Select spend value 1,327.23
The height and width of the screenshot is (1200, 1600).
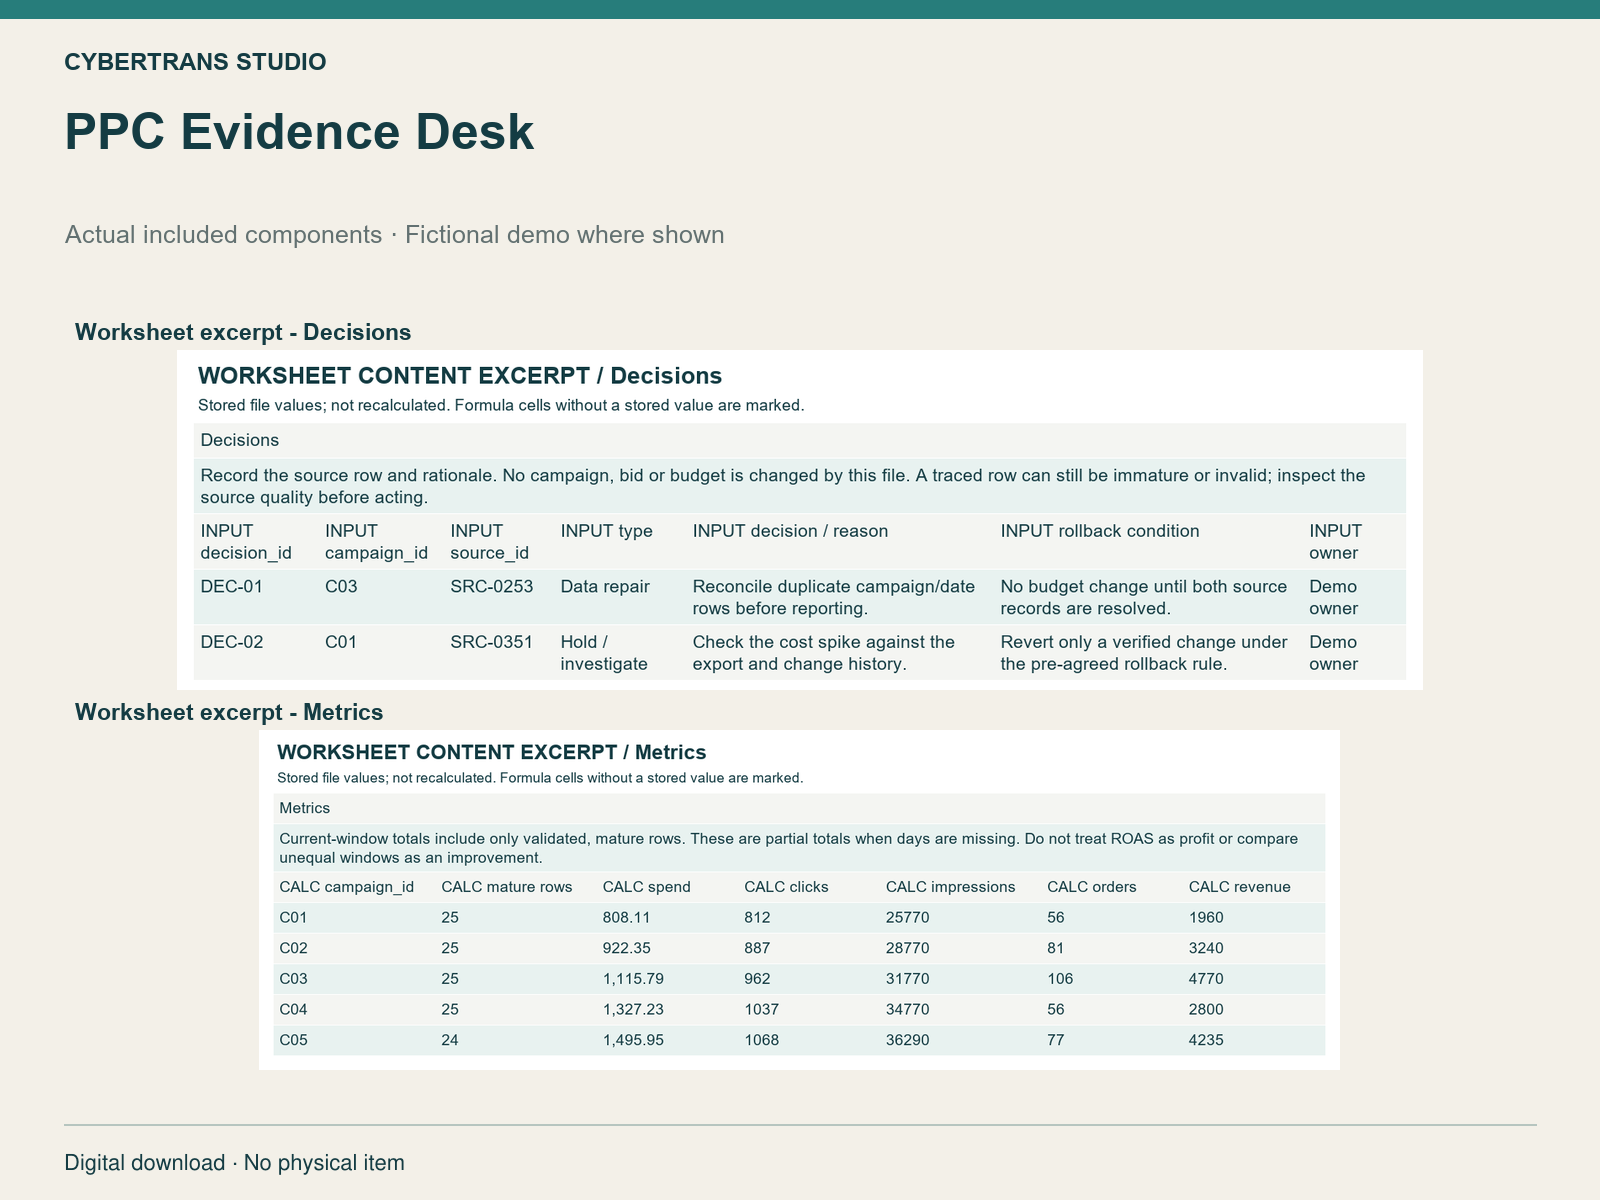(x=633, y=1010)
